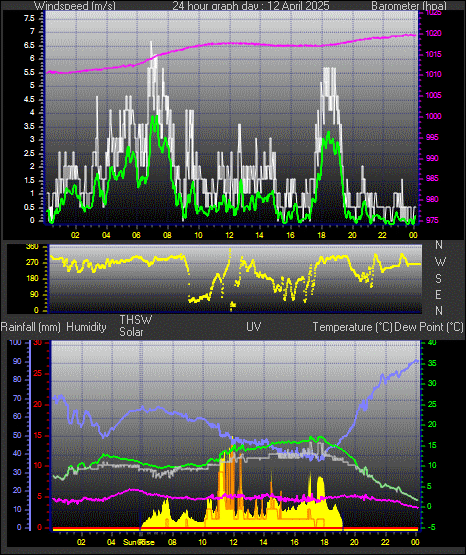Click the 'Humidity' legend label
Image resolution: width=466 pixels, height=555 pixels.
tap(86, 327)
